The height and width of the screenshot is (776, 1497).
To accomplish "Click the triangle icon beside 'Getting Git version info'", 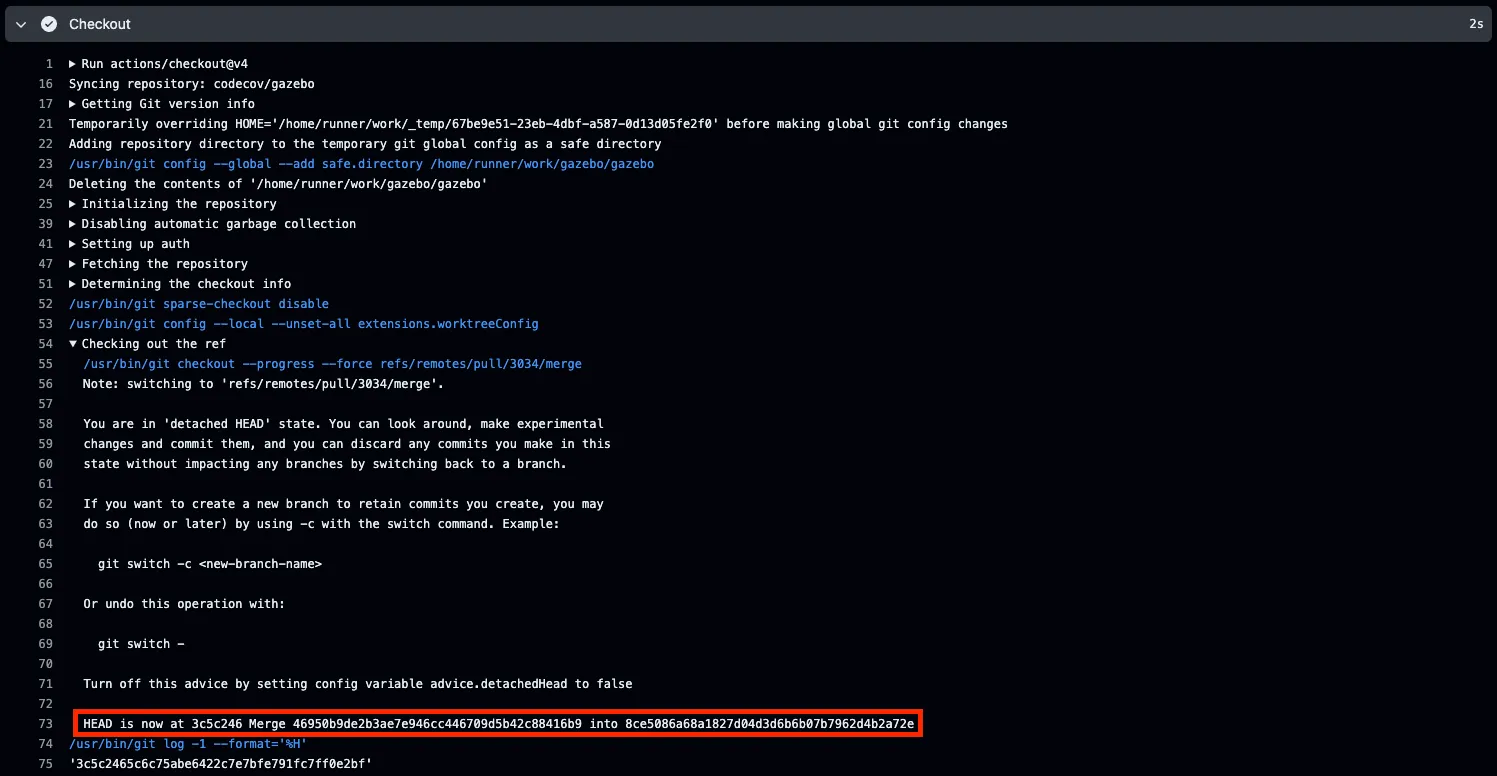I will pyautogui.click(x=71, y=103).
